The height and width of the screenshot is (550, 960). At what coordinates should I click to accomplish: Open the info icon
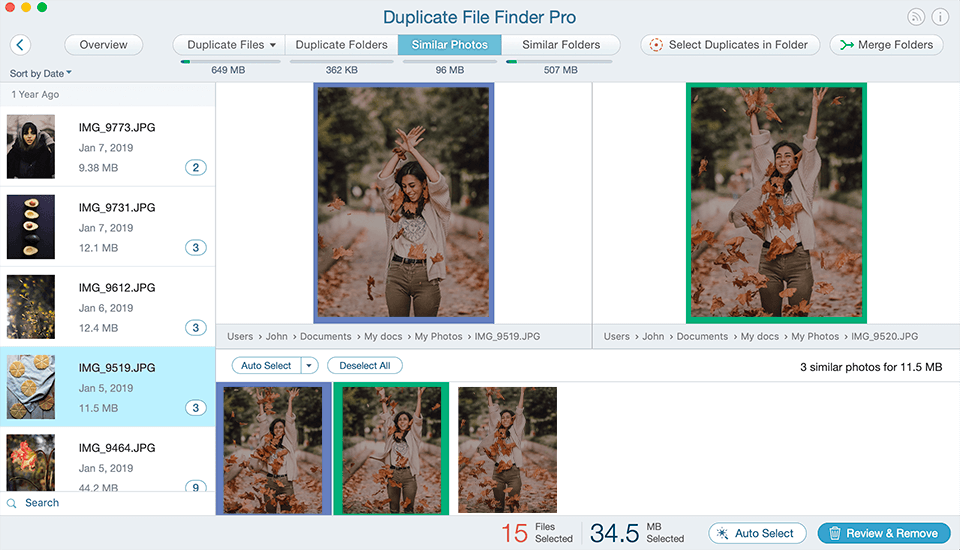pos(940,17)
